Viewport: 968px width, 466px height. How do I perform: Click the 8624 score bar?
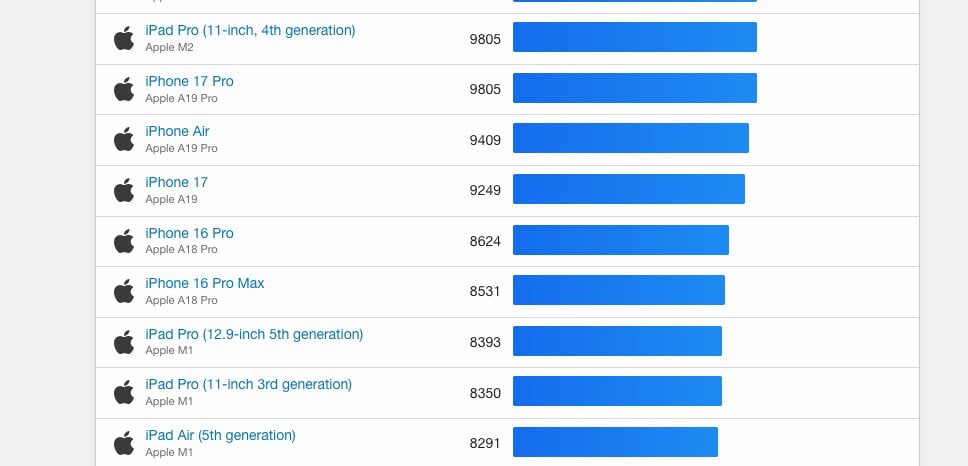(x=620, y=240)
